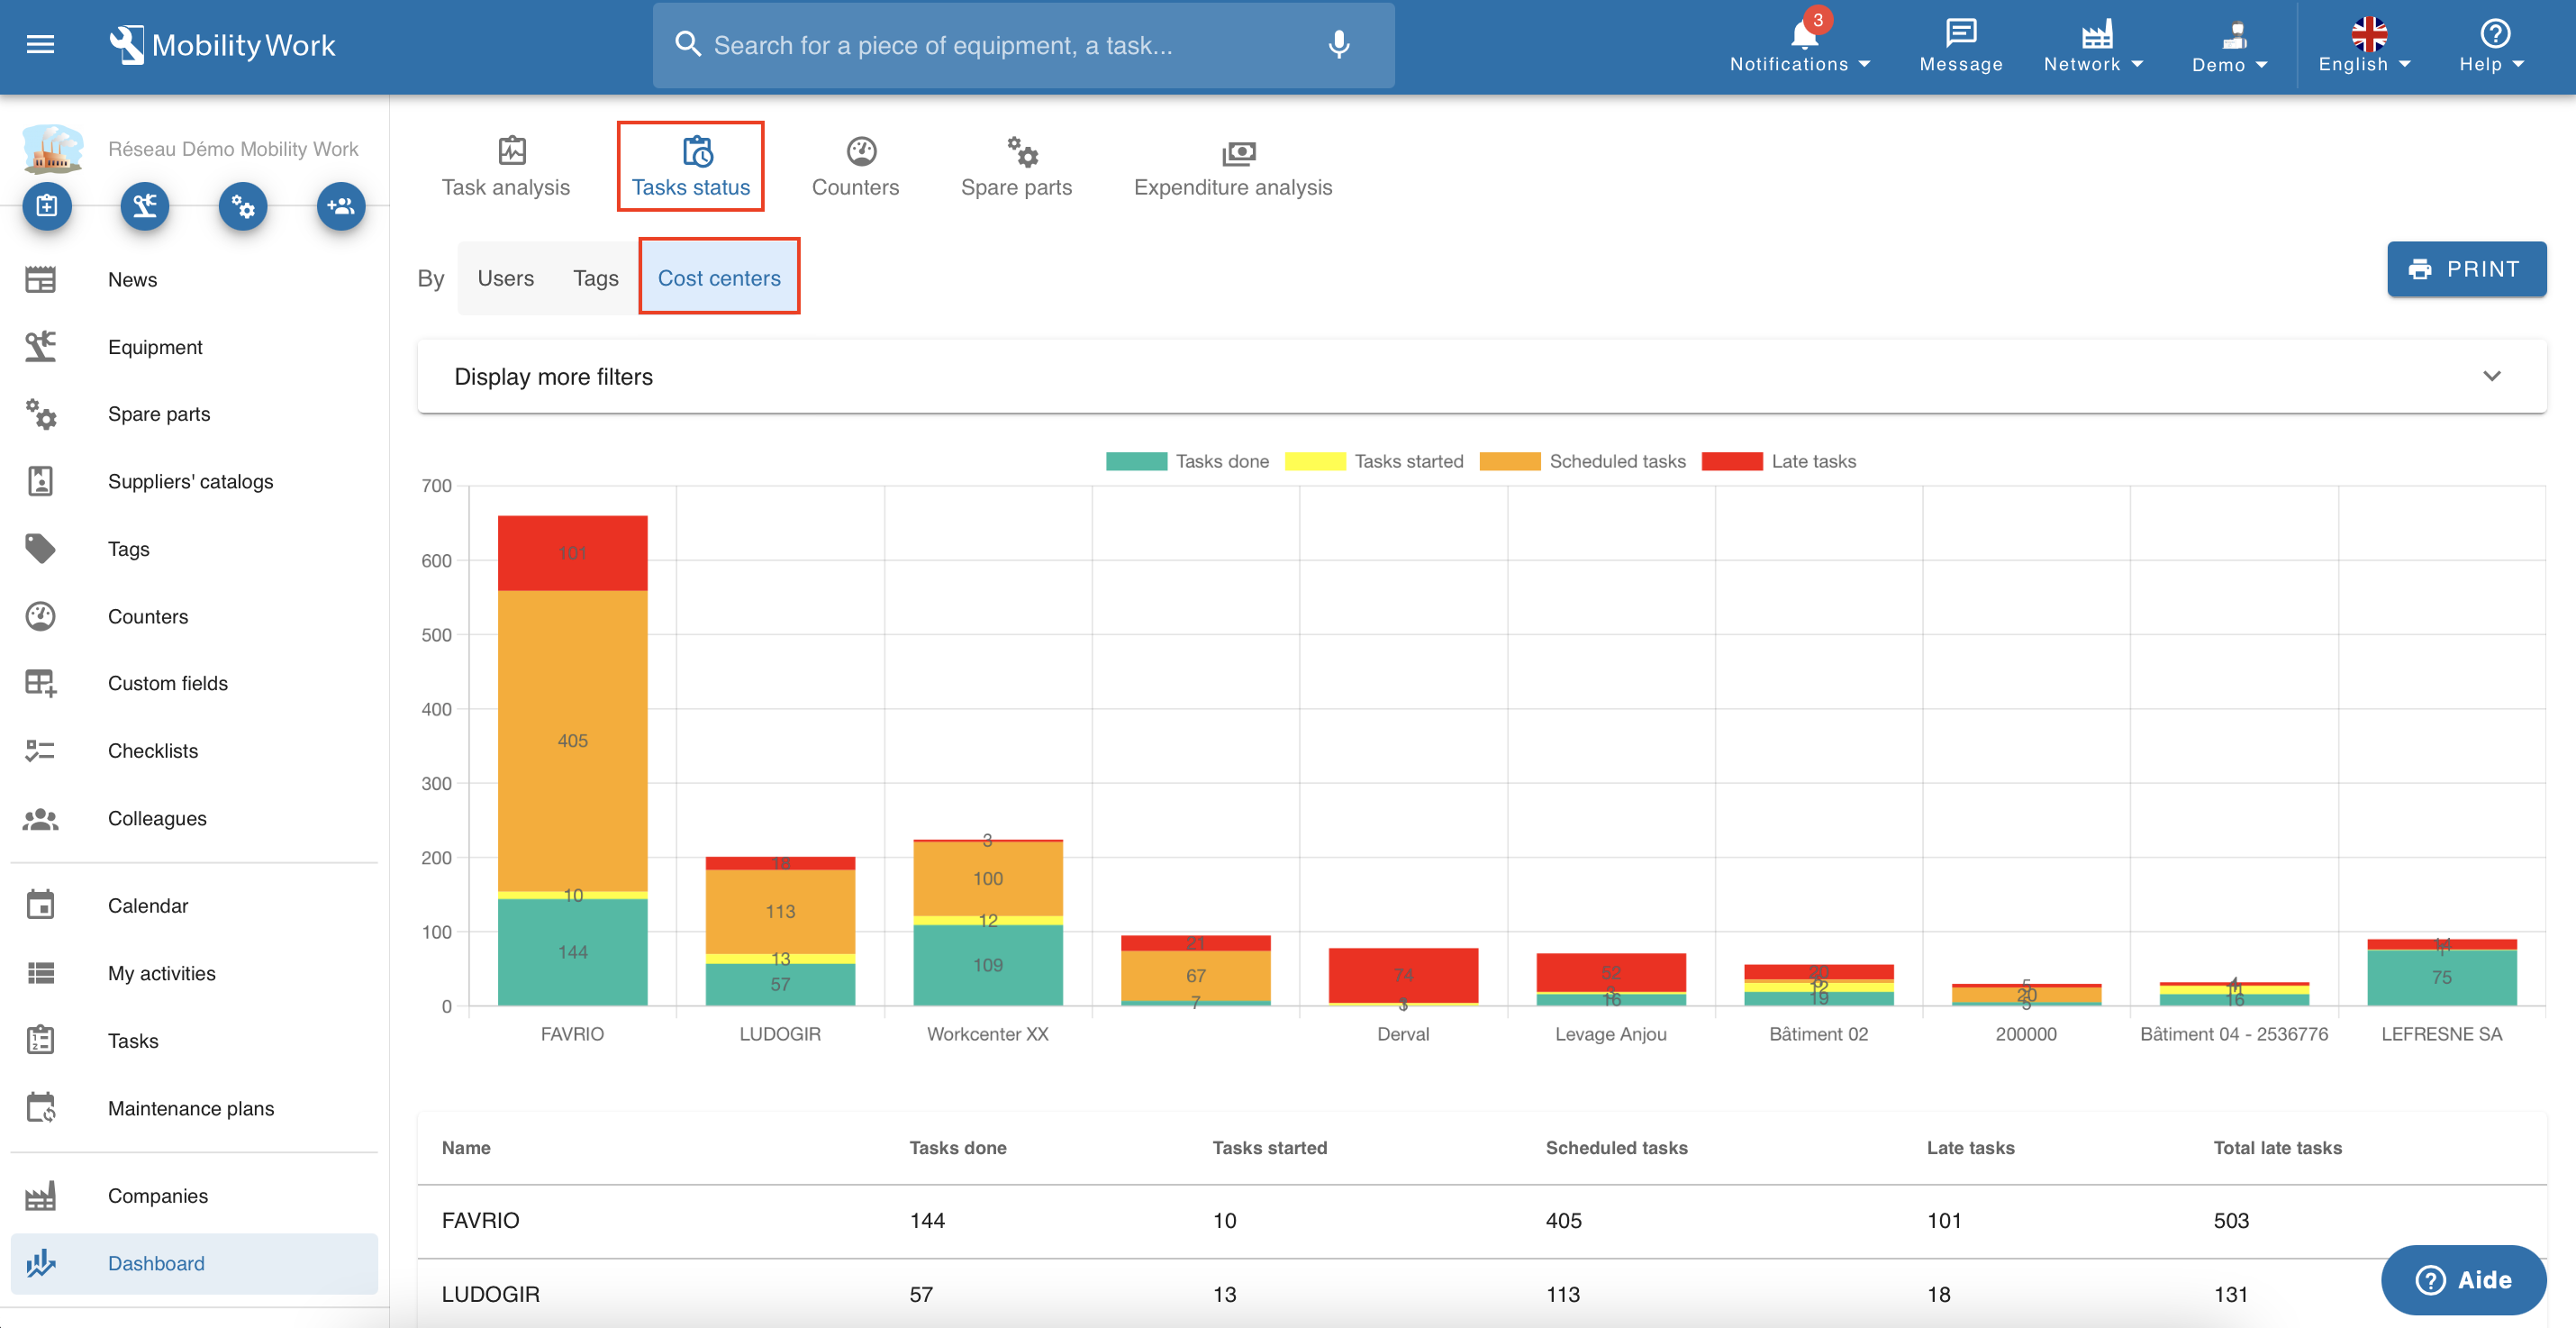Open the Demo account dropdown arrow
The width and height of the screenshot is (2576, 1328).
tap(2261, 65)
